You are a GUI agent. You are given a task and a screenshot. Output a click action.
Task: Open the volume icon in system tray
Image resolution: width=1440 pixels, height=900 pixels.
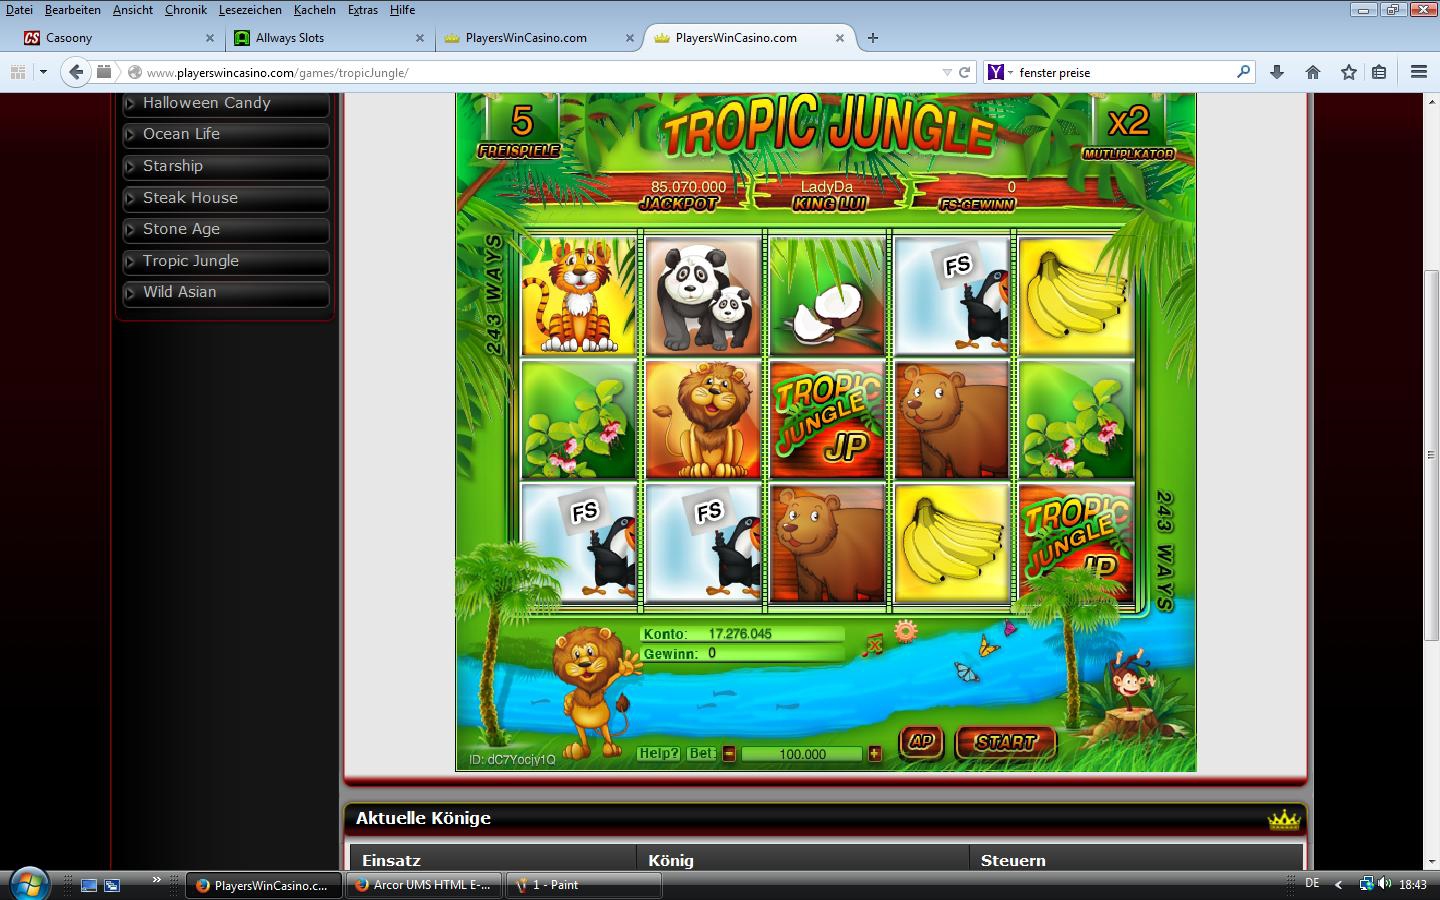(x=1385, y=884)
